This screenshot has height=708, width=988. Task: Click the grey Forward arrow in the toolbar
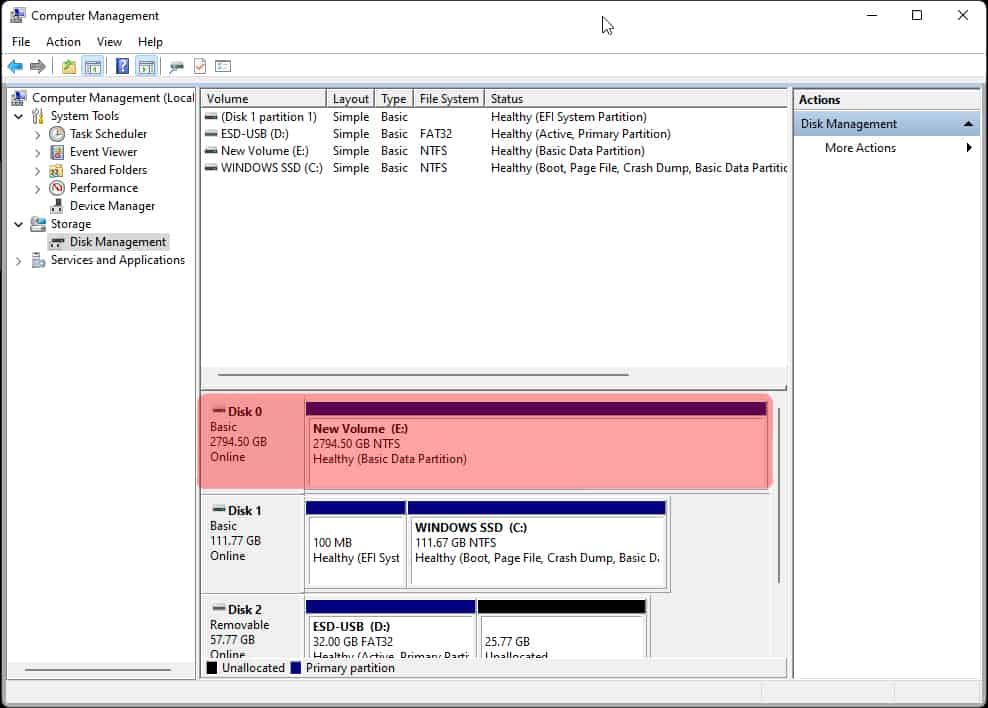tap(38, 66)
